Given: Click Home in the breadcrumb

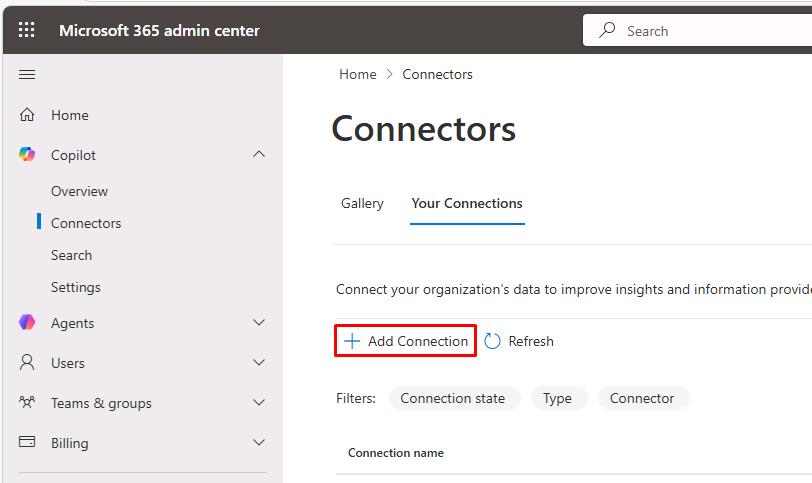Looking at the screenshot, I should click(358, 74).
